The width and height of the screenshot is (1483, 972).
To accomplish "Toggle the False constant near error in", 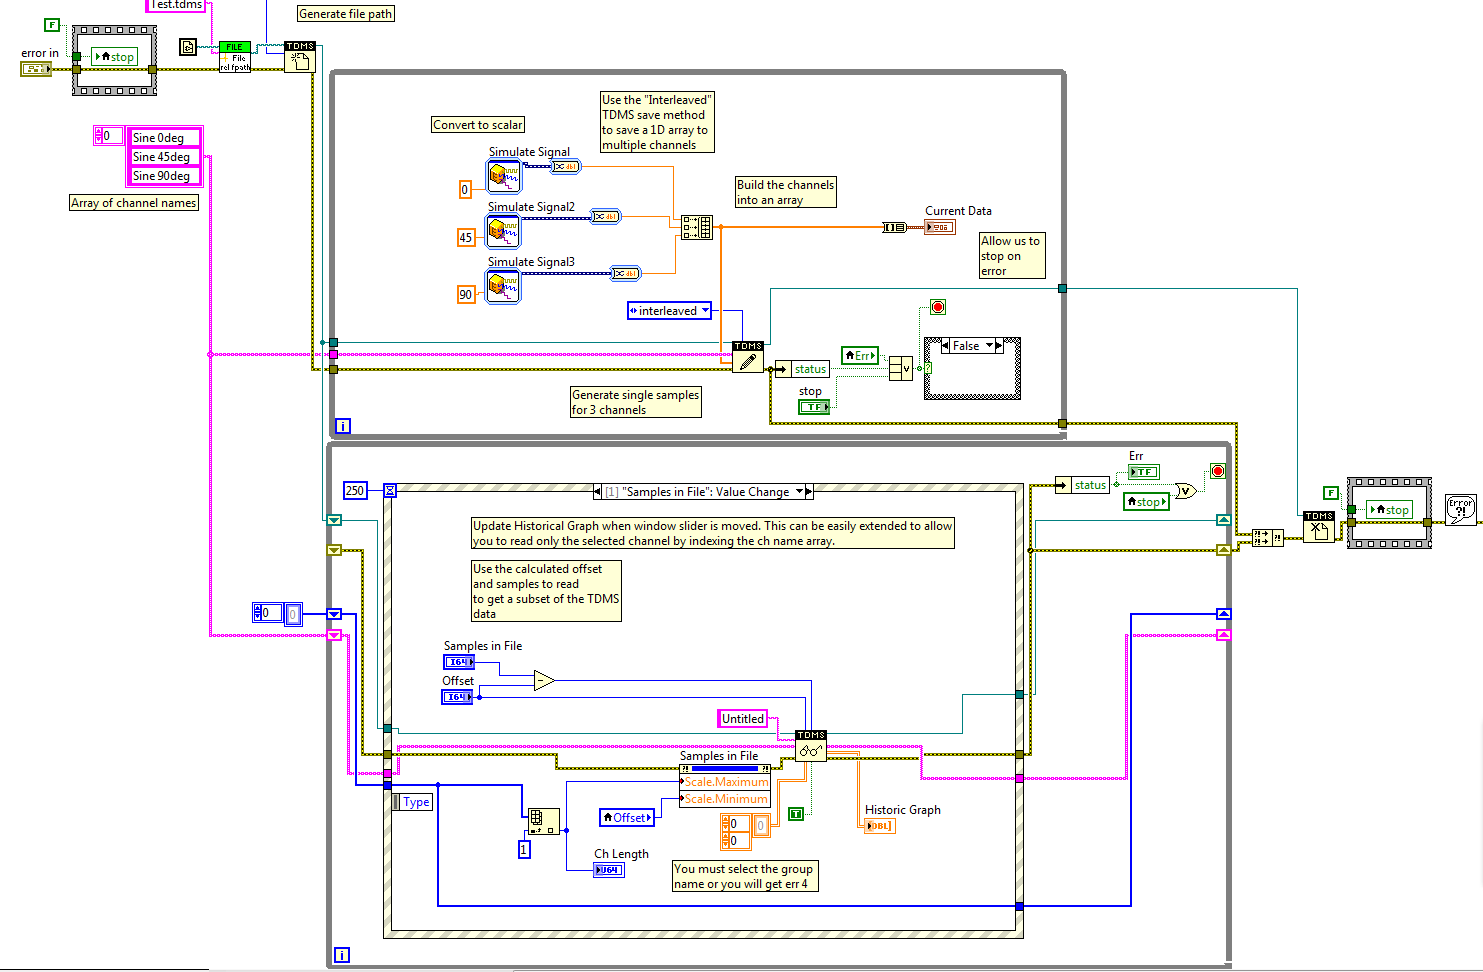I will (x=52, y=25).
